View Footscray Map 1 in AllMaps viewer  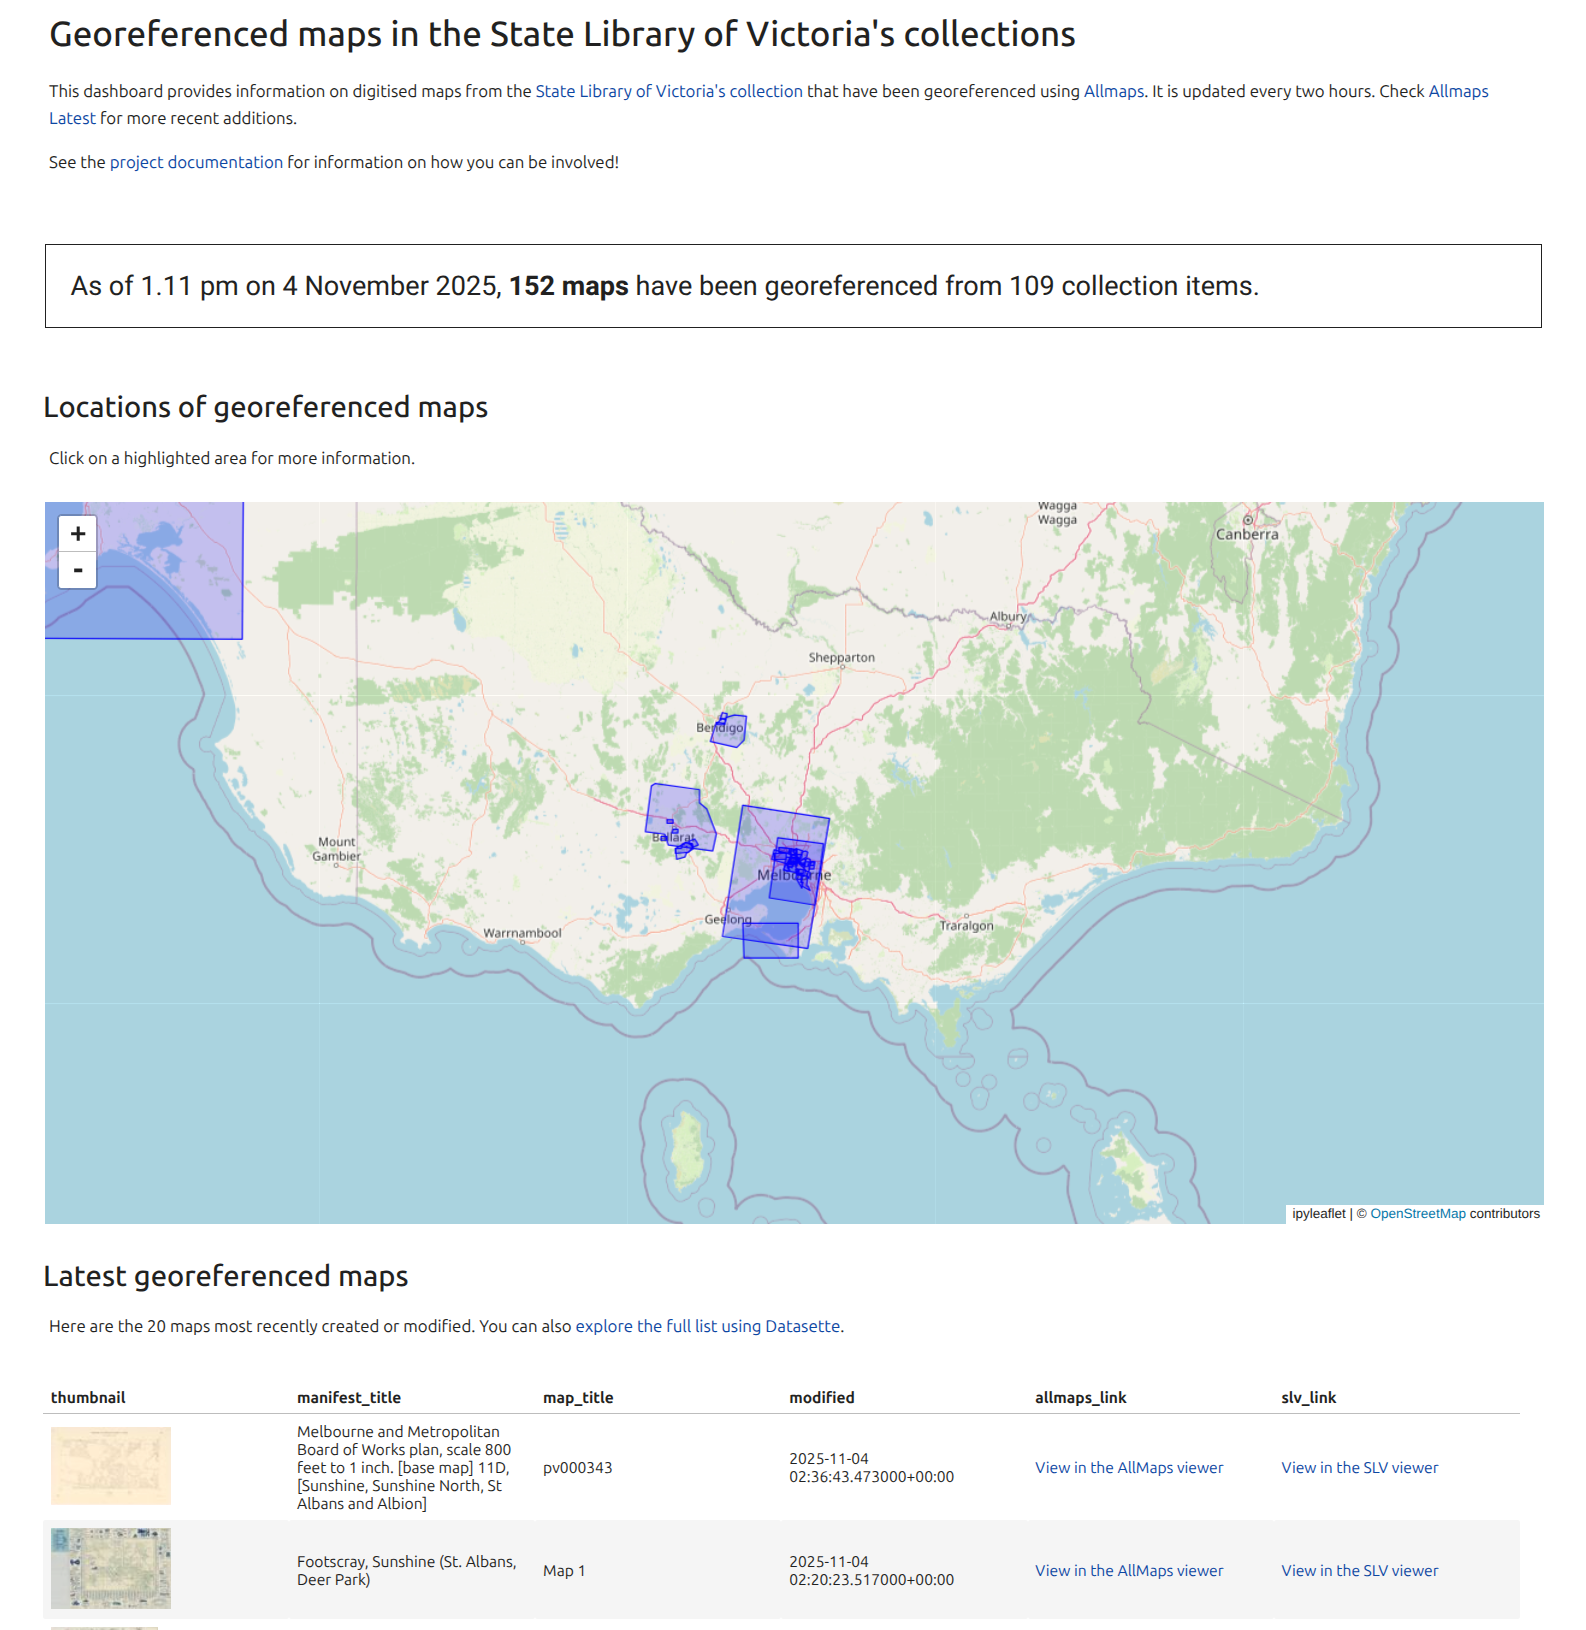click(x=1128, y=1570)
